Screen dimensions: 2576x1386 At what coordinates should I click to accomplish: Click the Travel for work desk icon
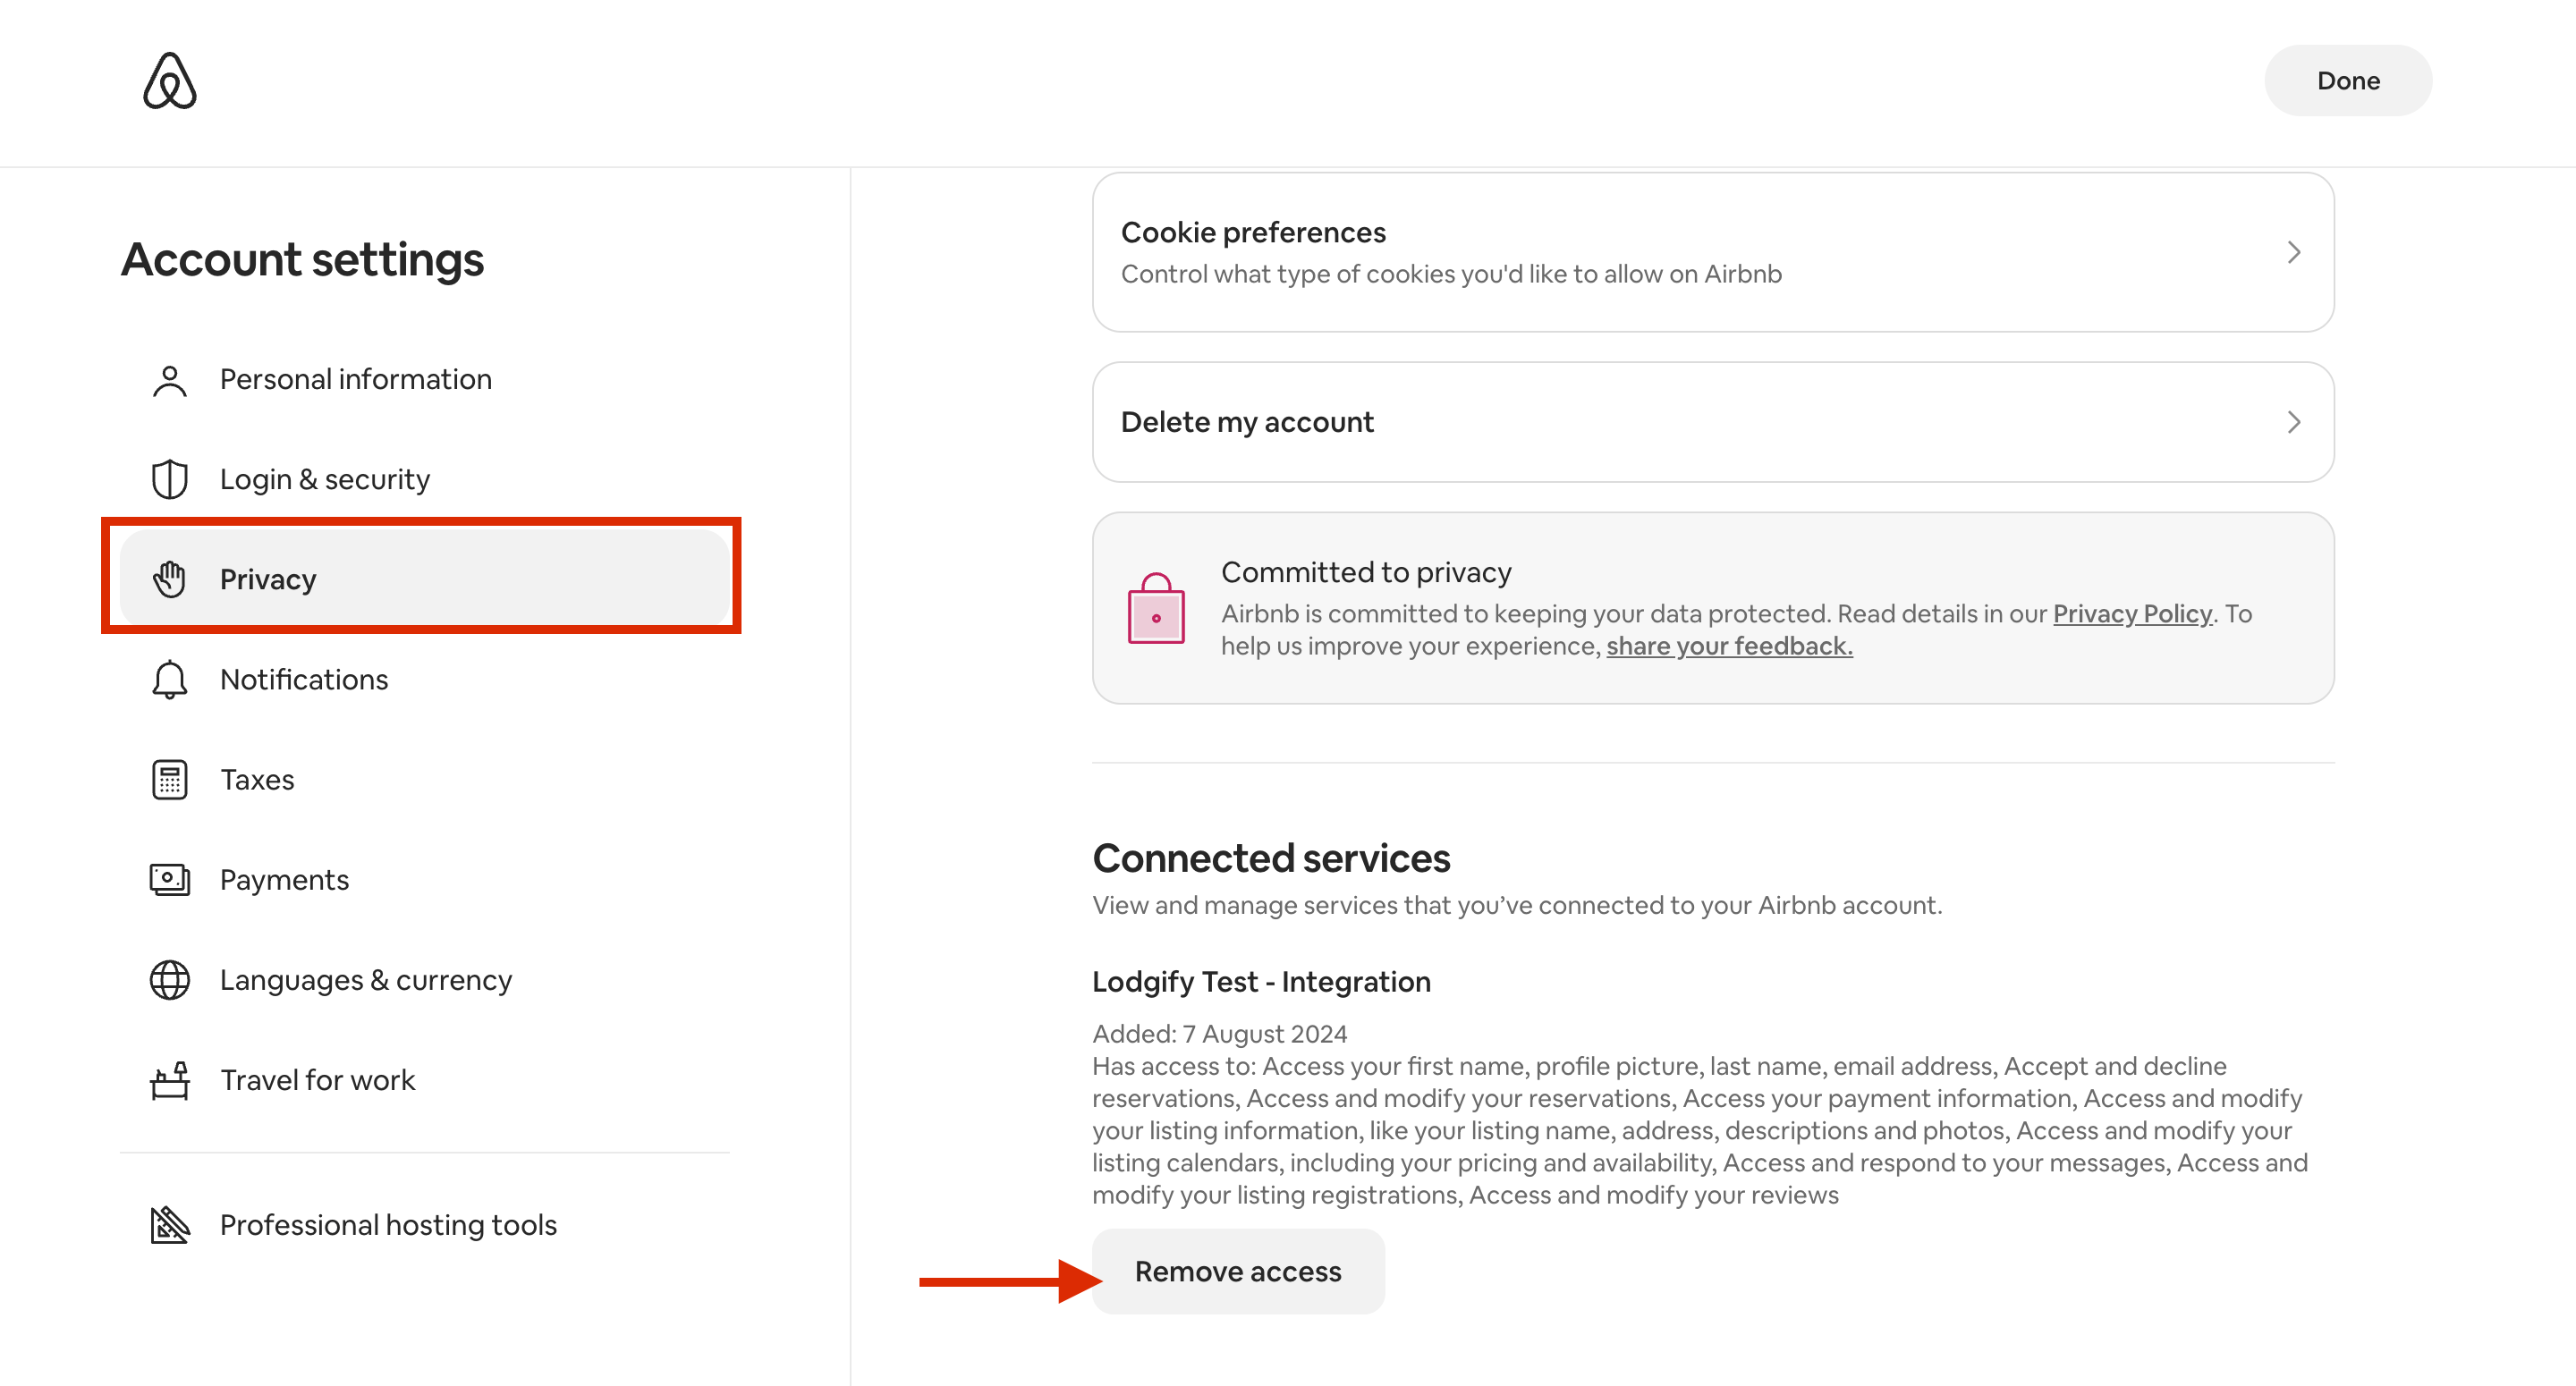click(x=170, y=1080)
